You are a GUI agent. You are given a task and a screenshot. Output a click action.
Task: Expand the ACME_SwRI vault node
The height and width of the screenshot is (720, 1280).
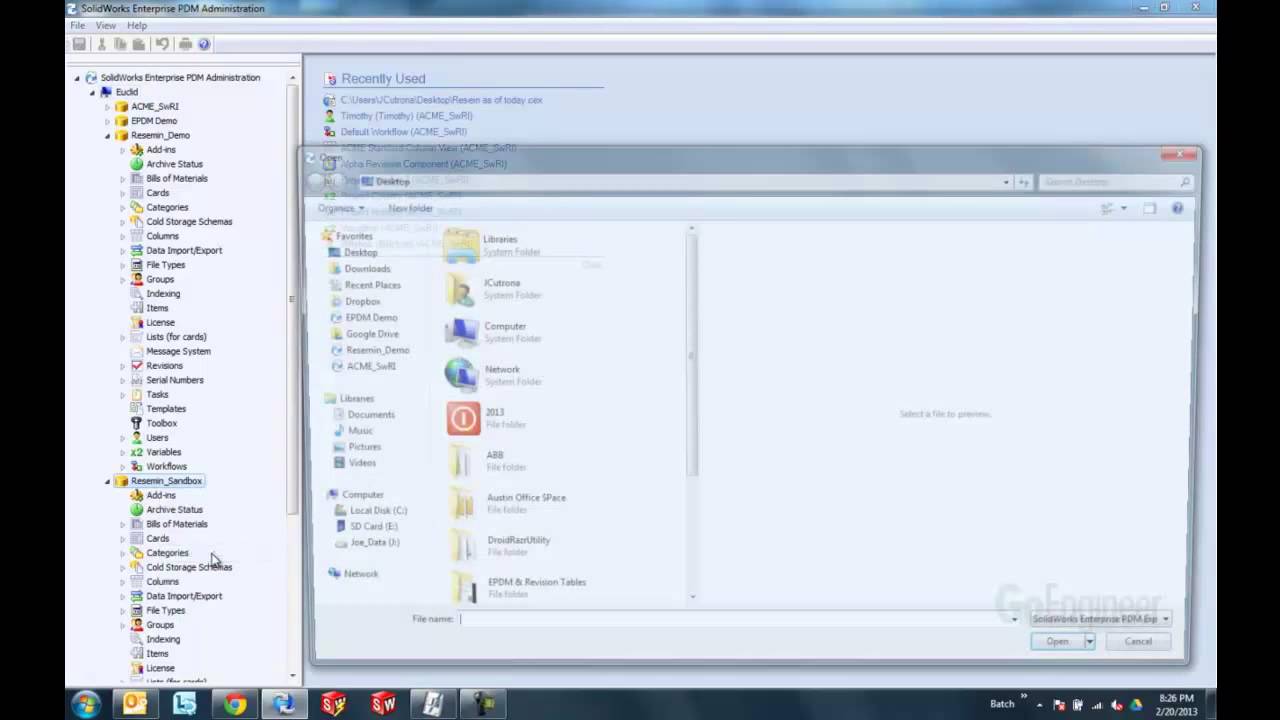coord(108,106)
